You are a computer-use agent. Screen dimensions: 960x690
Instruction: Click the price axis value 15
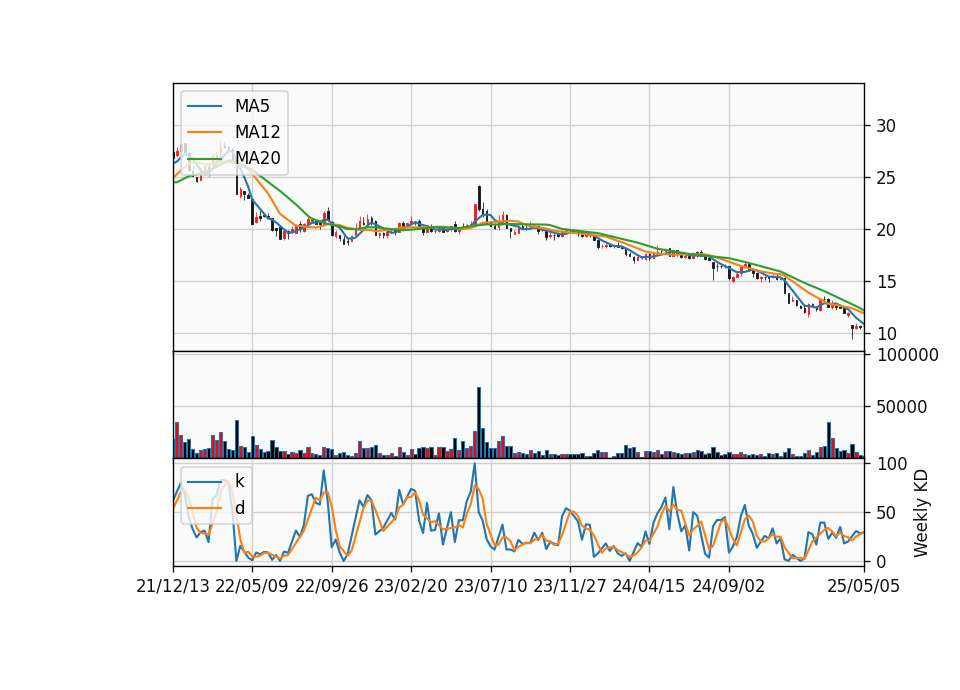pos(886,282)
